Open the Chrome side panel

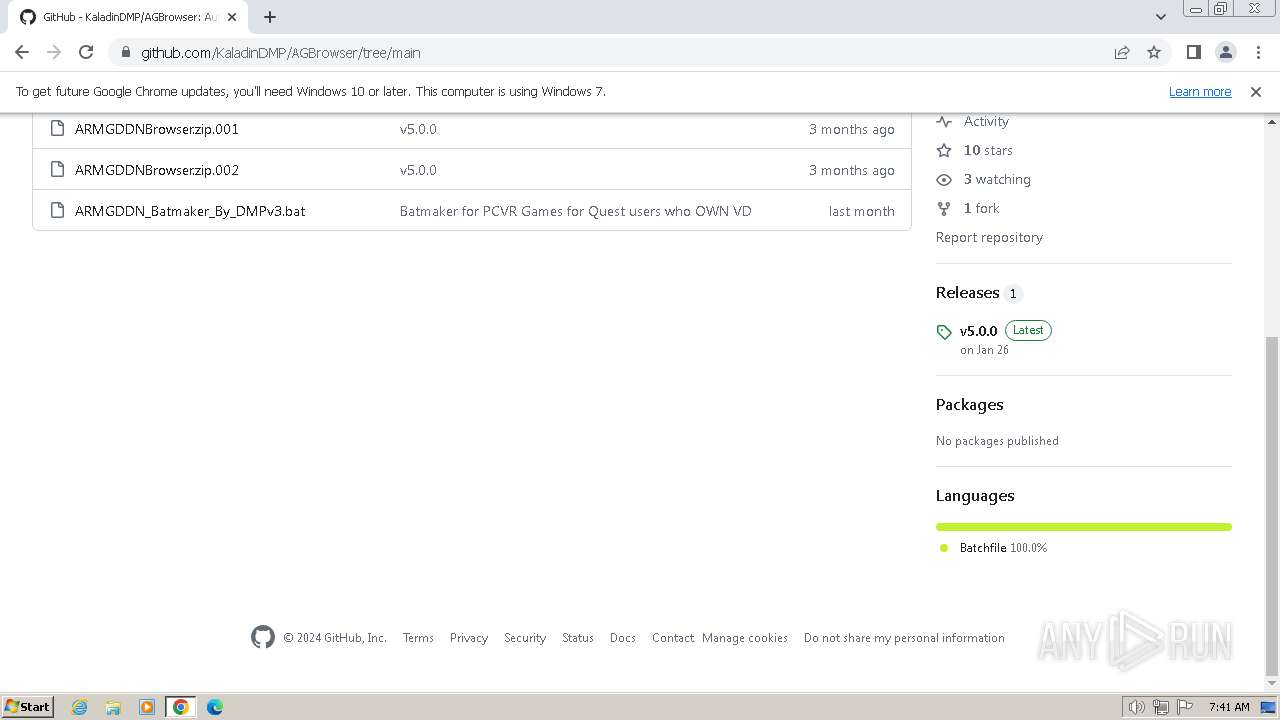click(x=1193, y=53)
